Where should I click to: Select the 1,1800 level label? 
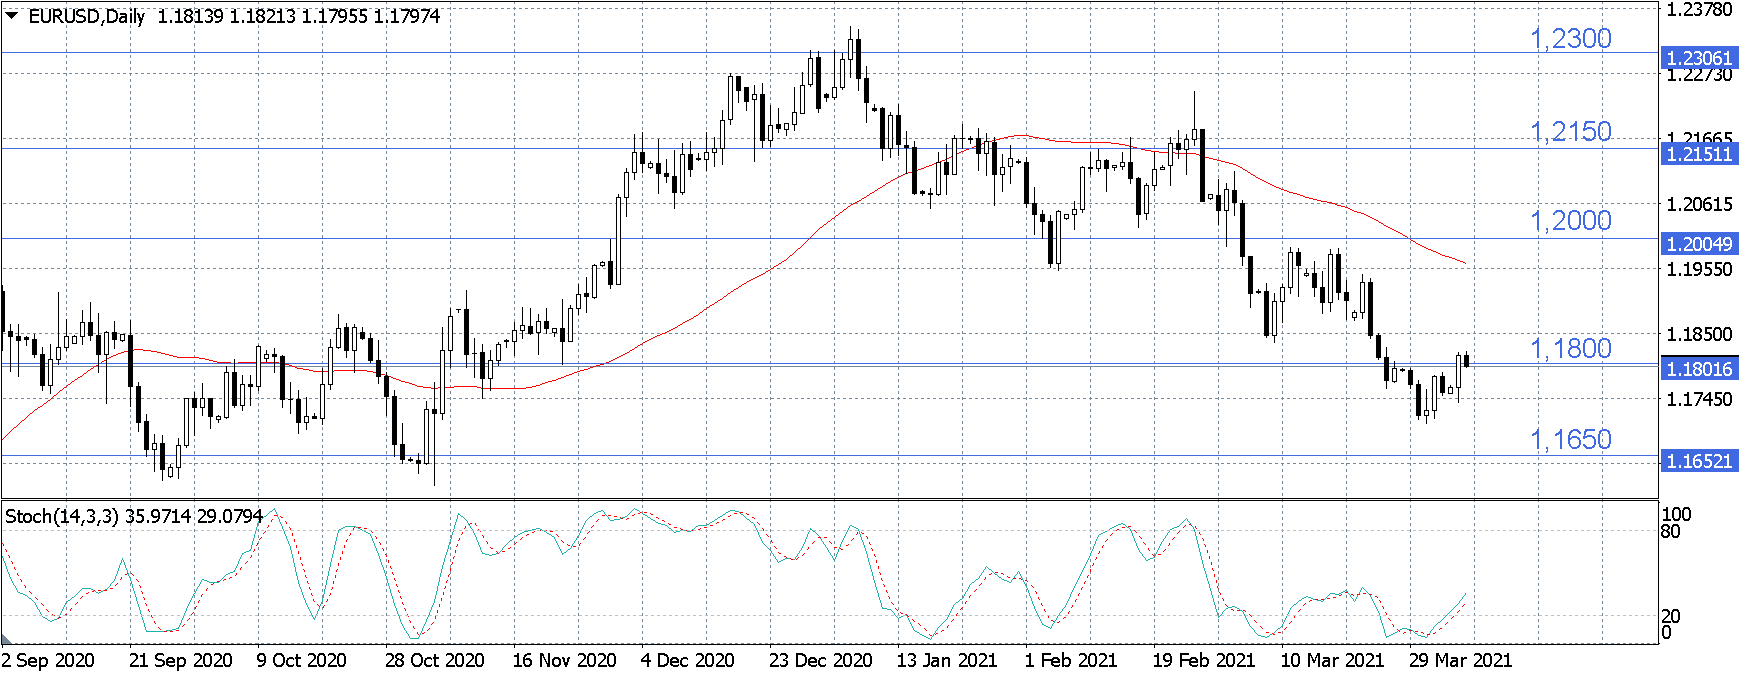coord(1571,349)
